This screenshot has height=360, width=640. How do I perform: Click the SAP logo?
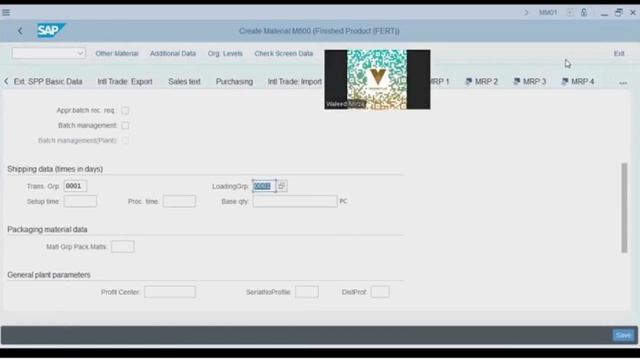[51, 31]
